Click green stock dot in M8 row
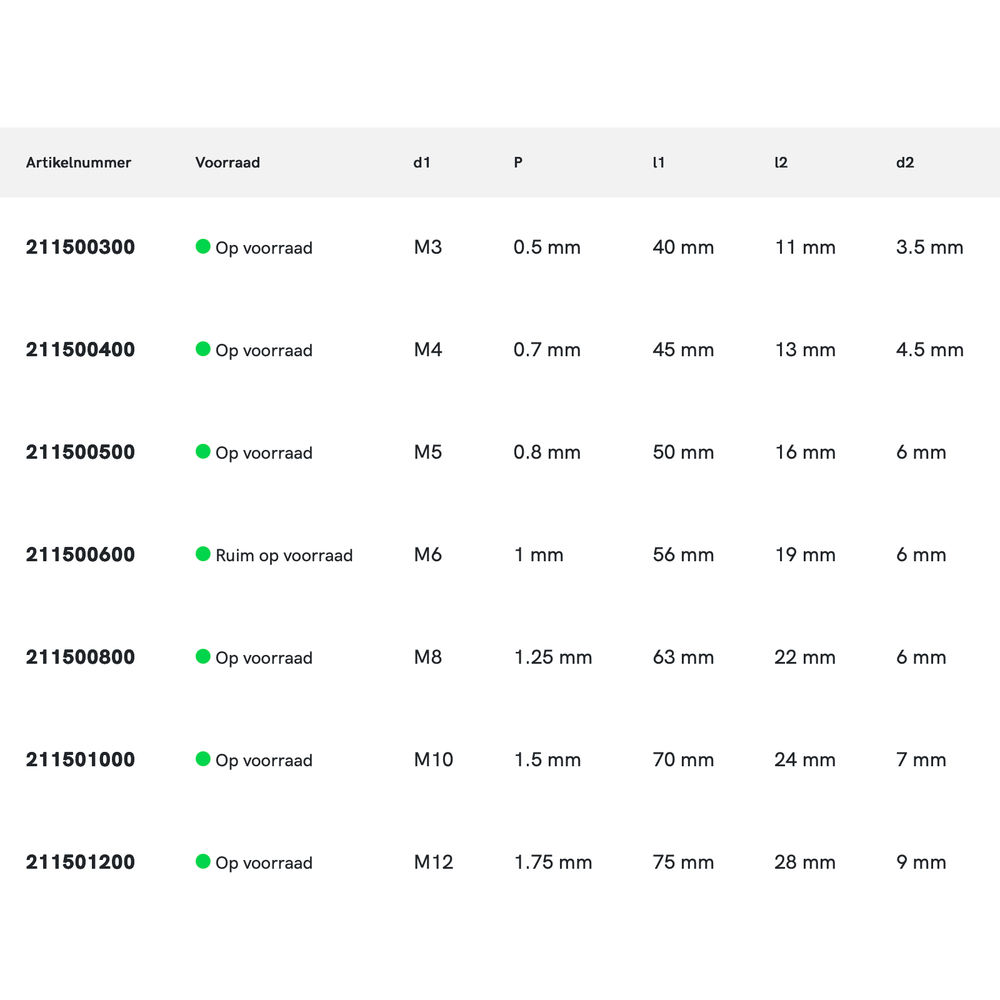The width and height of the screenshot is (1000, 1000). click(203, 657)
